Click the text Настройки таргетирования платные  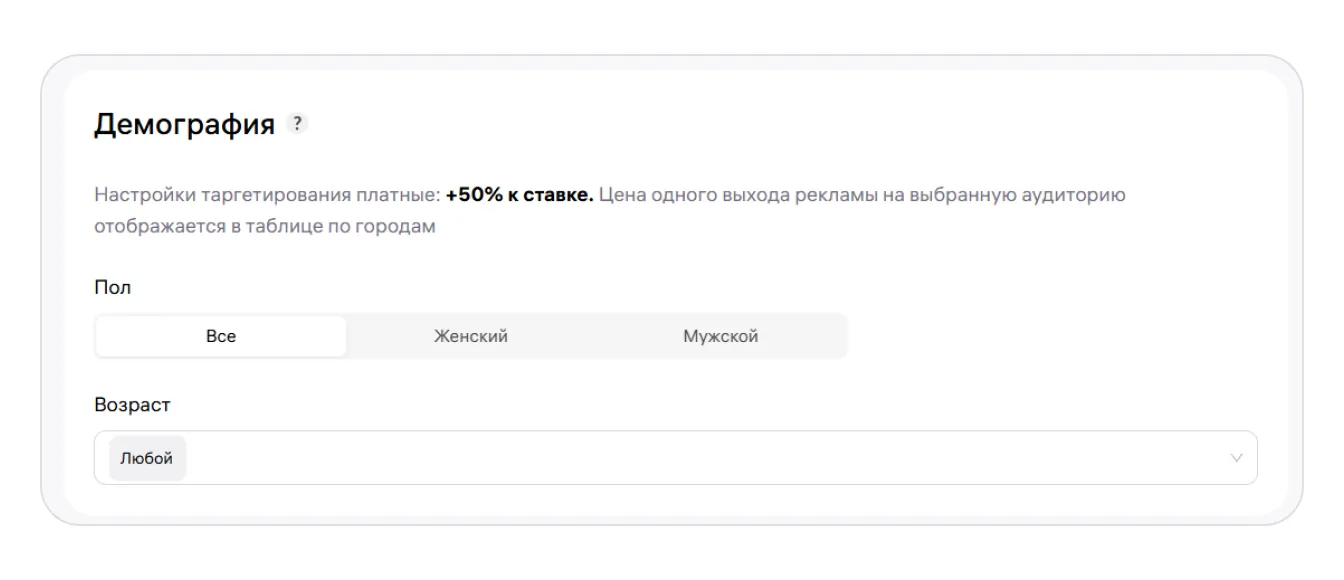point(266,195)
